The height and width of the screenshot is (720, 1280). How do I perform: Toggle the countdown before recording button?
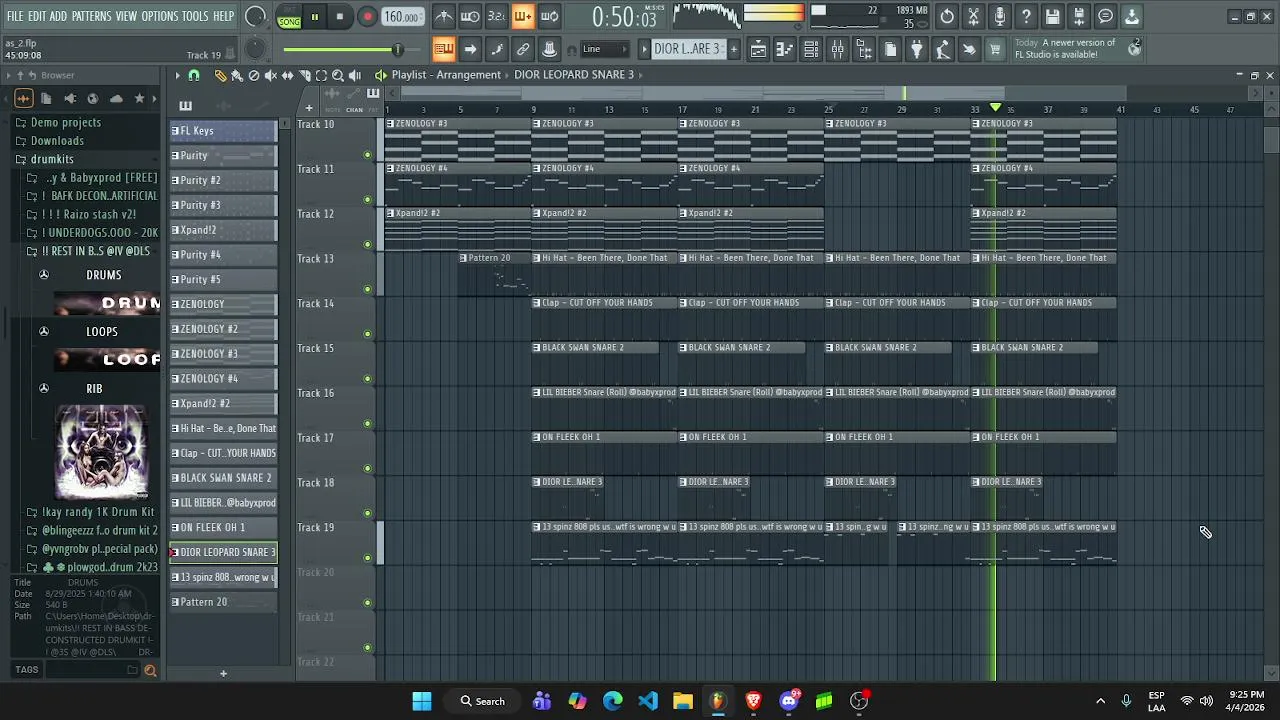(497, 16)
